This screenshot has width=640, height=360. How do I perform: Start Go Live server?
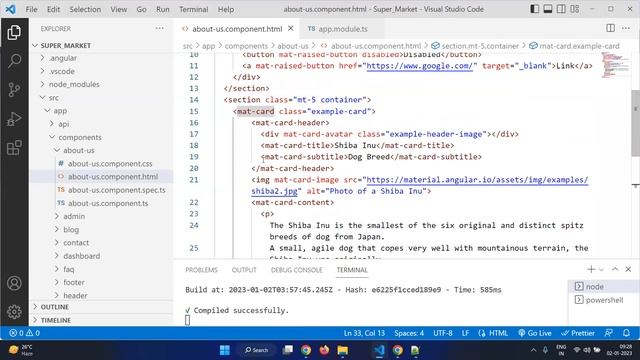535,333
